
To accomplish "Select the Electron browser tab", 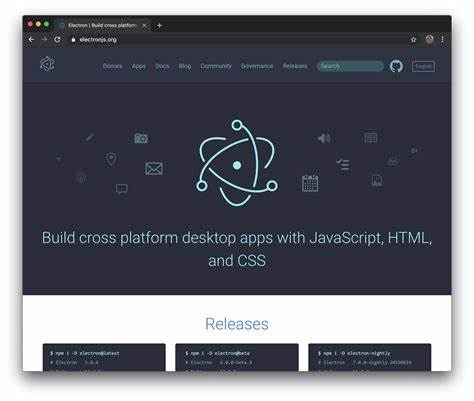I will [x=102, y=25].
